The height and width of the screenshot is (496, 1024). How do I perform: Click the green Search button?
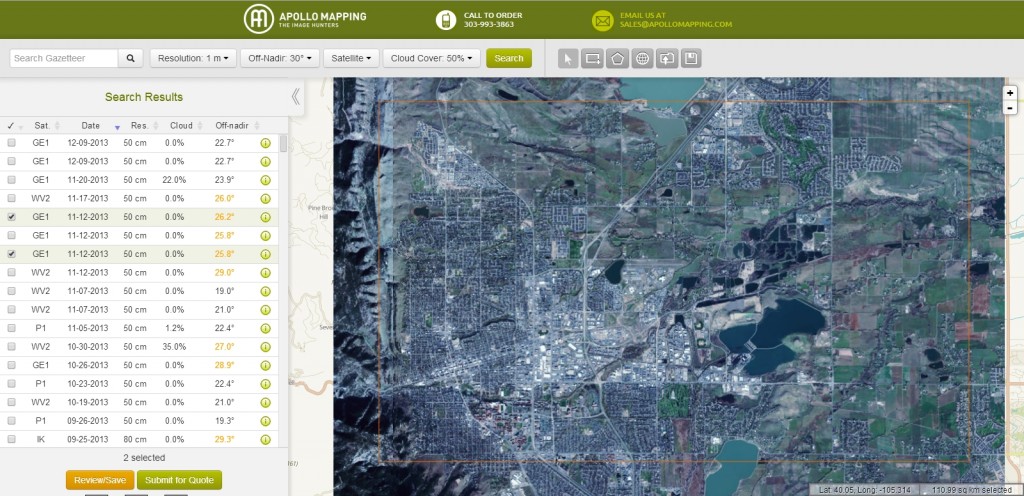[509, 58]
